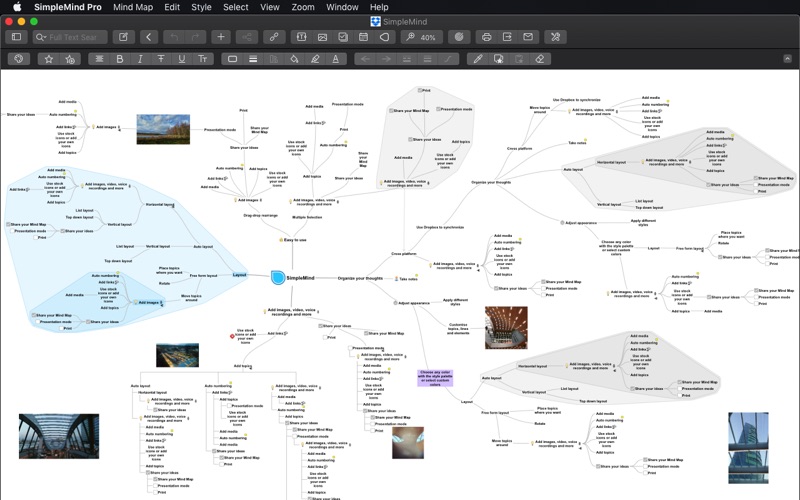The width and height of the screenshot is (800, 500).
Task: Open the View menu
Action: 269,7
